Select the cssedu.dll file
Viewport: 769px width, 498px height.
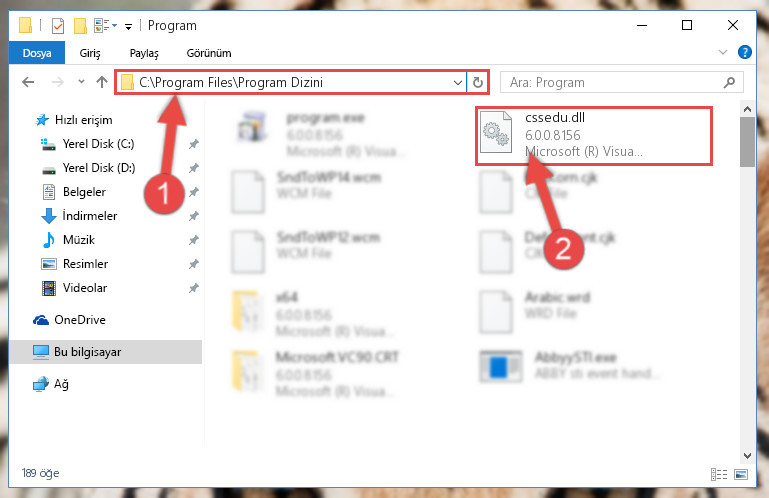[594, 135]
